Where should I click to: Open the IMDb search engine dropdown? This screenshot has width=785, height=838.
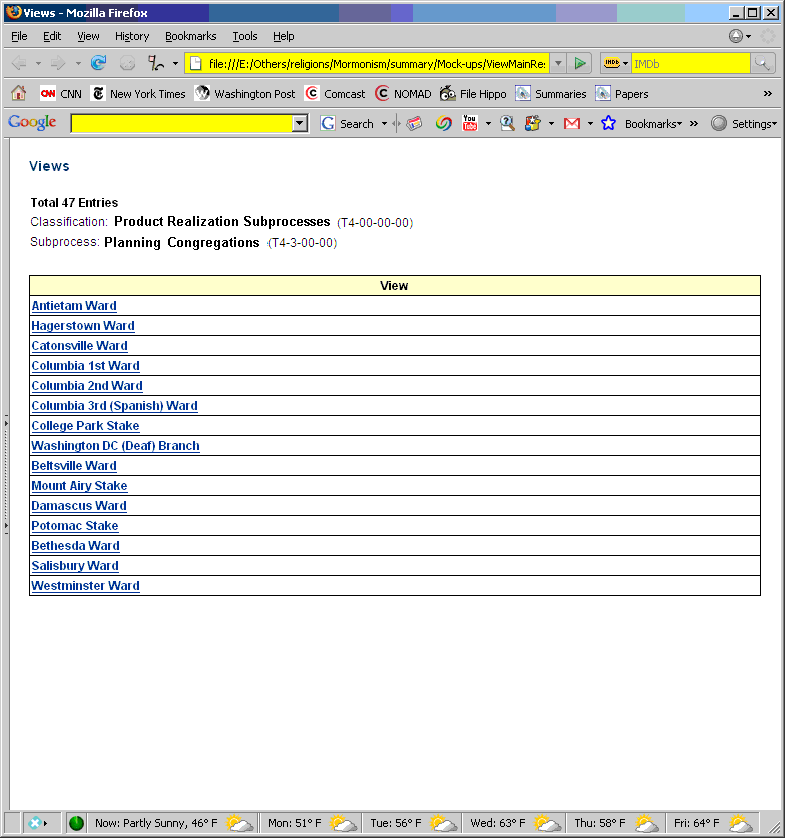pyautogui.click(x=625, y=64)
